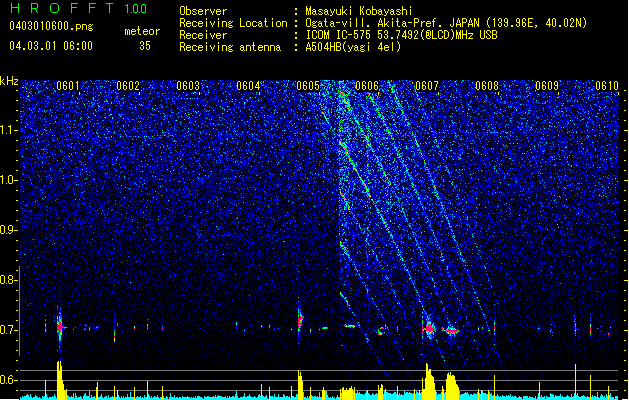Click the 0610 time marker
The width and height of the screenshot is (629, 400).
coord(607,86)
